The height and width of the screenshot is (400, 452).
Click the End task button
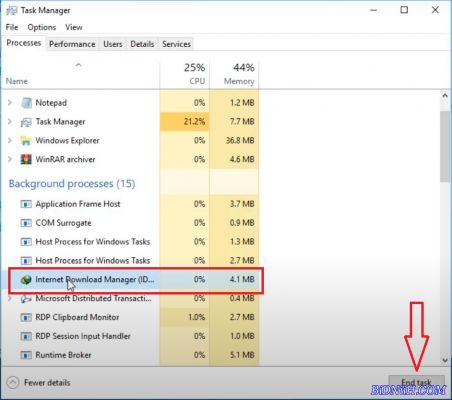[416, 383]
